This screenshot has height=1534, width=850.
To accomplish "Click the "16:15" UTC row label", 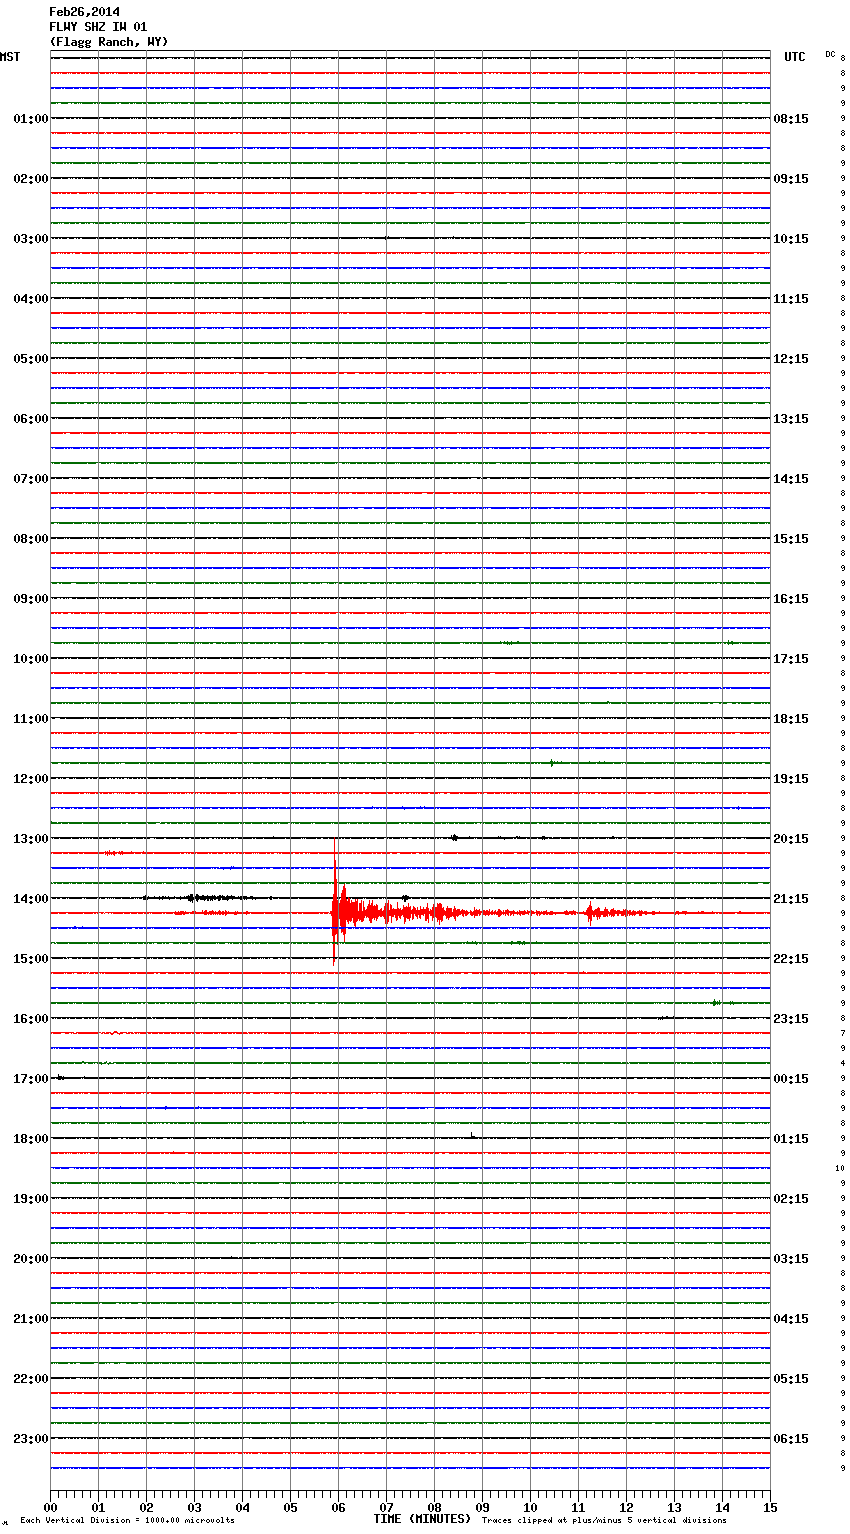I will click(x=791, y=599).
